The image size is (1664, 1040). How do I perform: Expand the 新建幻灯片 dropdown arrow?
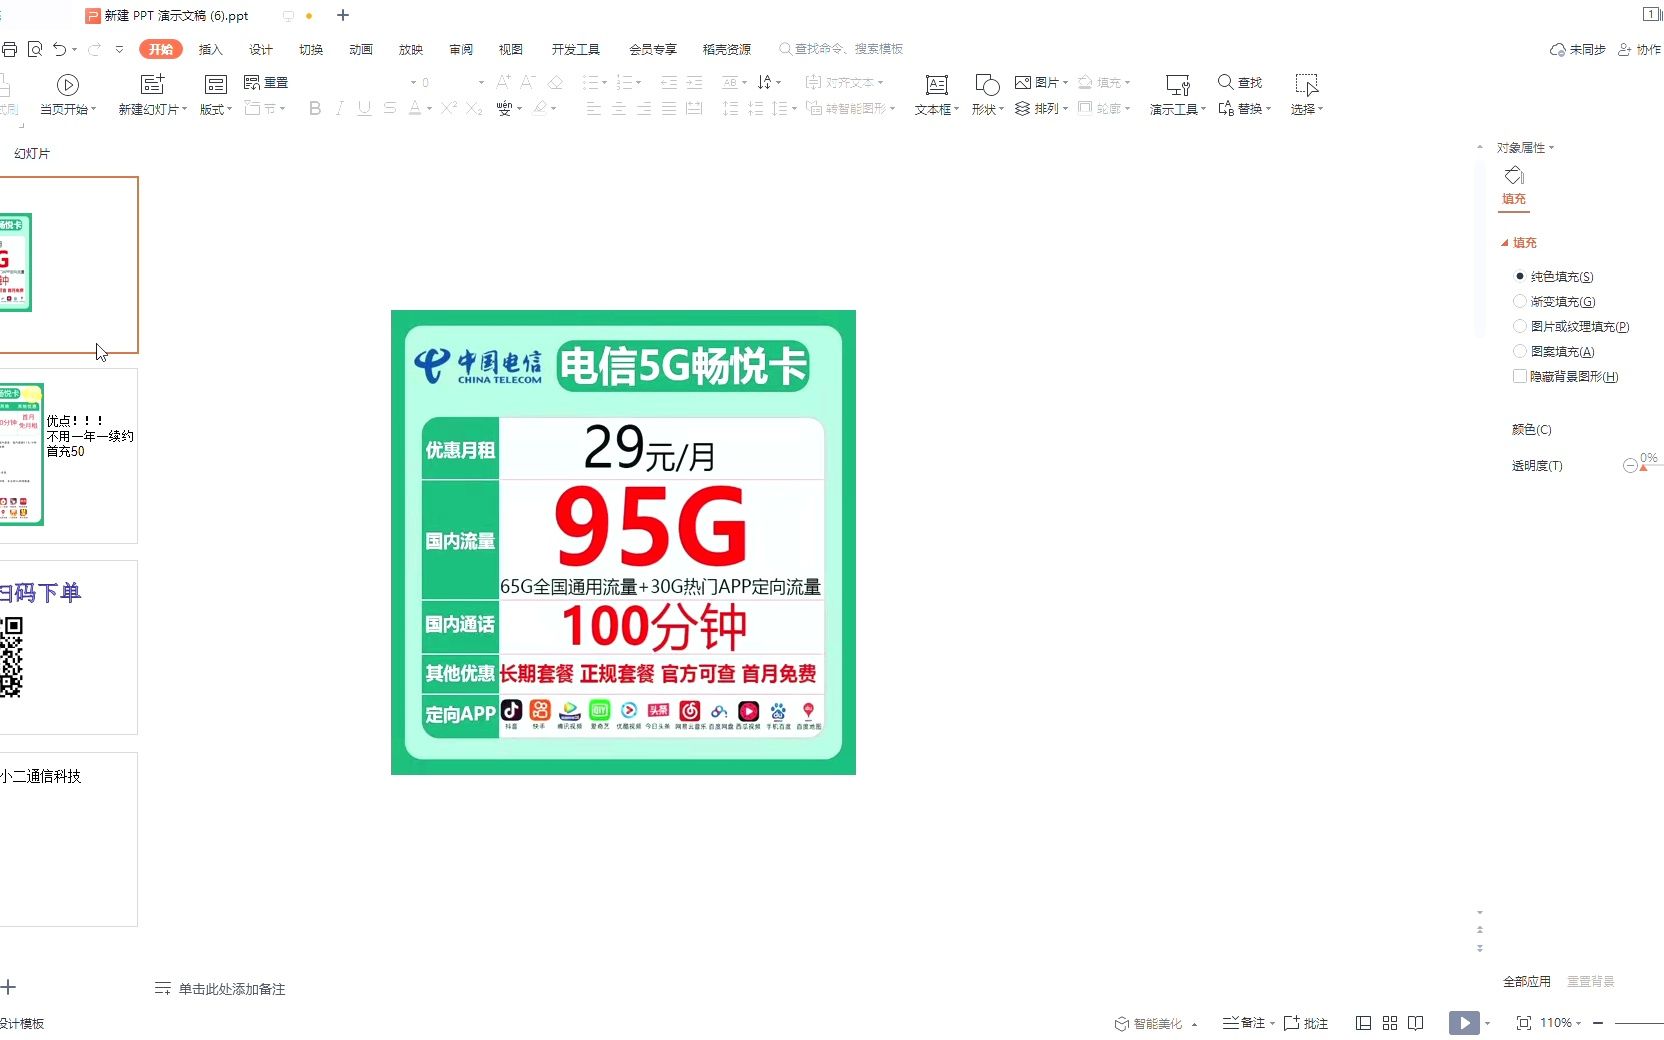(x=184, y=110)
